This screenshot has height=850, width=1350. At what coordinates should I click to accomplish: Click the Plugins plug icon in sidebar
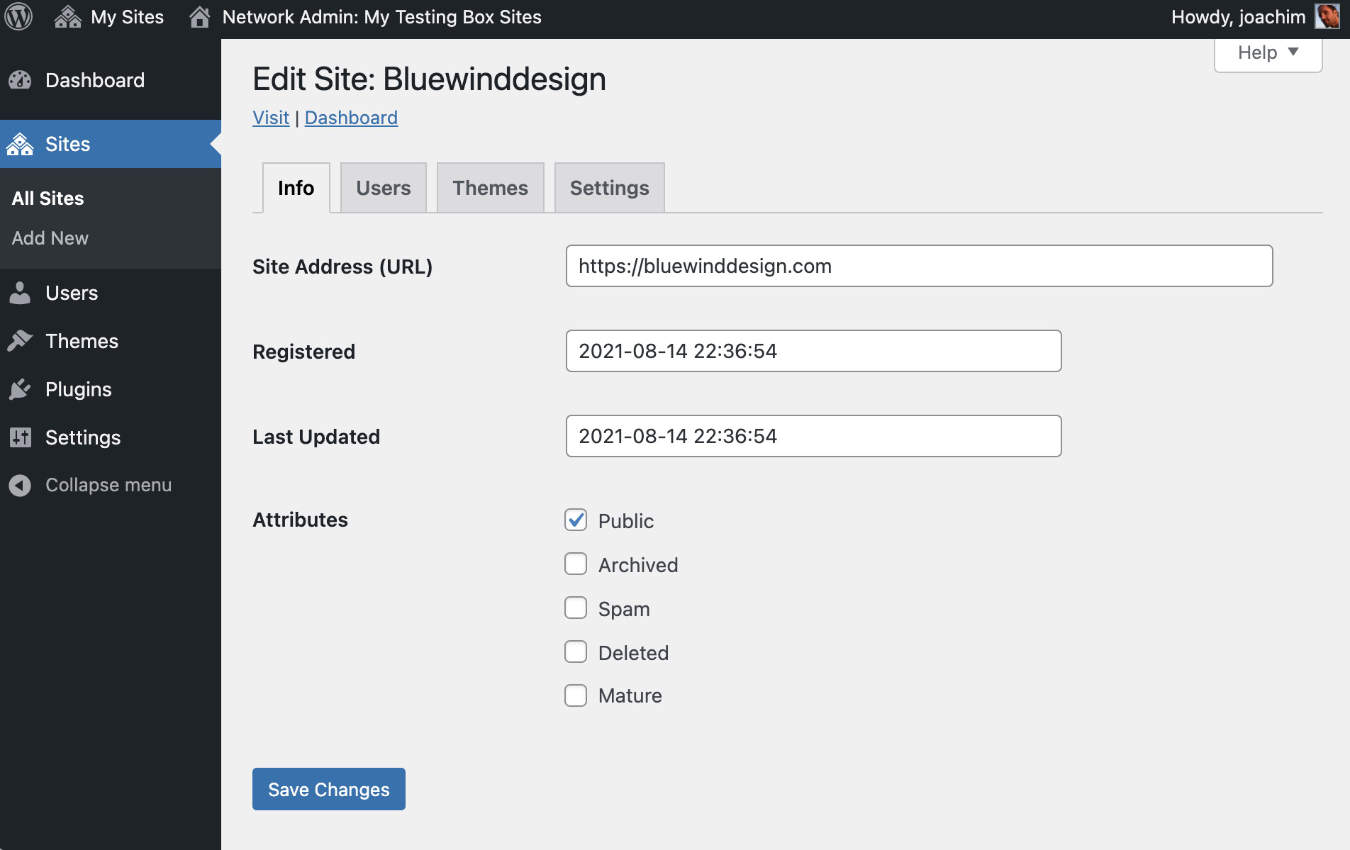coord(20,389)
